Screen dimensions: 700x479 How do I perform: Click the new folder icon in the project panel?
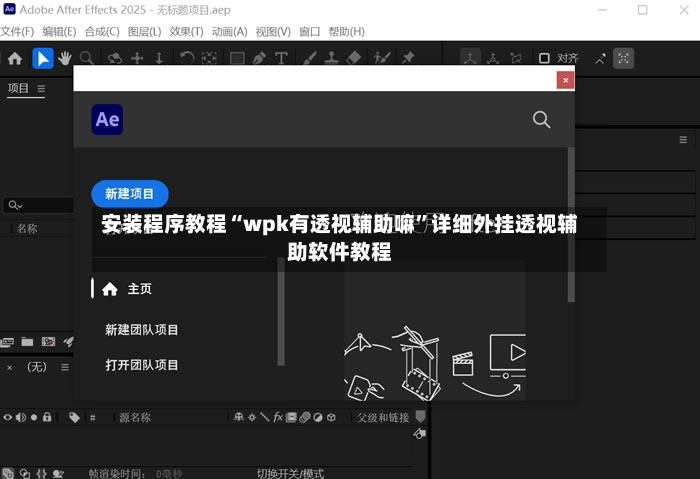[x=27, y=342]
